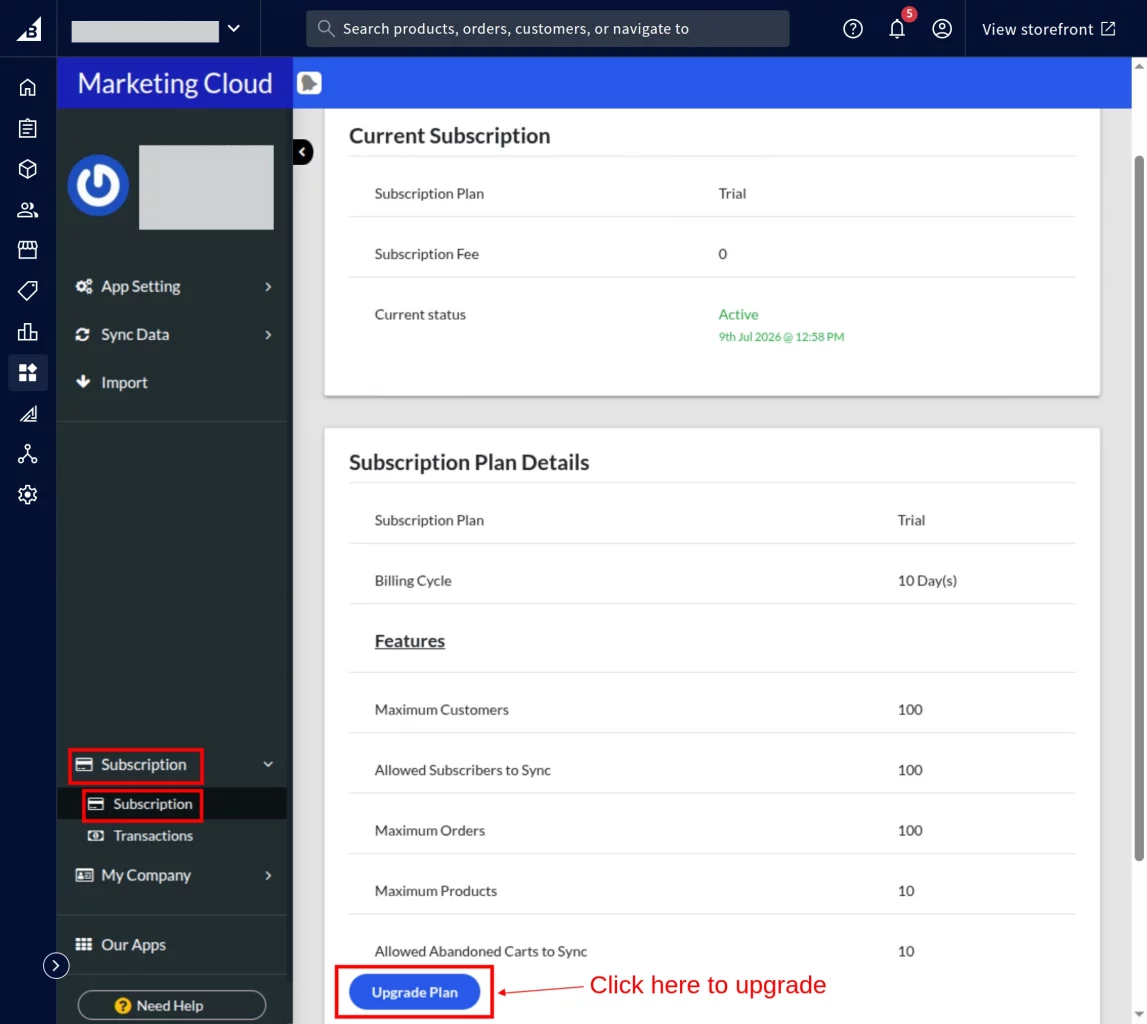Expand the Sync Data menu
The width and height of the screenshot is (1147, 1024).
coord(173,335)
